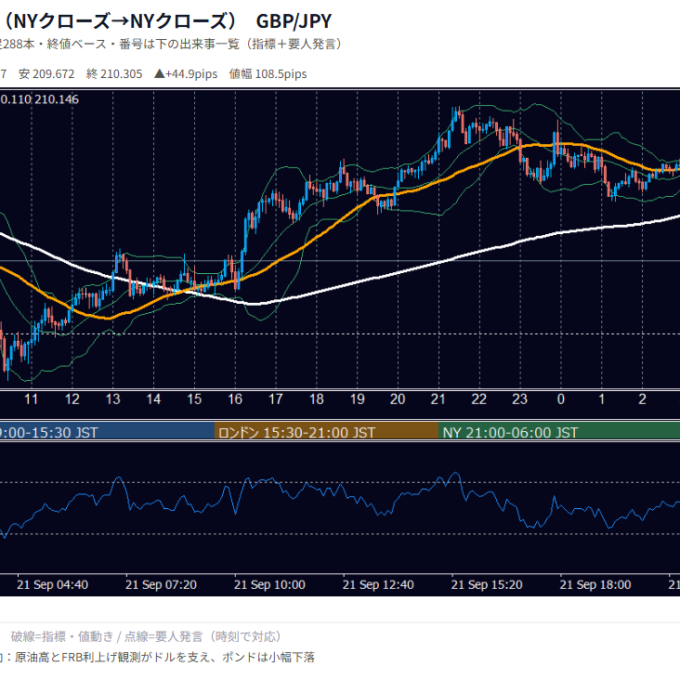Click hour label 0 on the axis
680x680 pixels.
click(561, 399)
